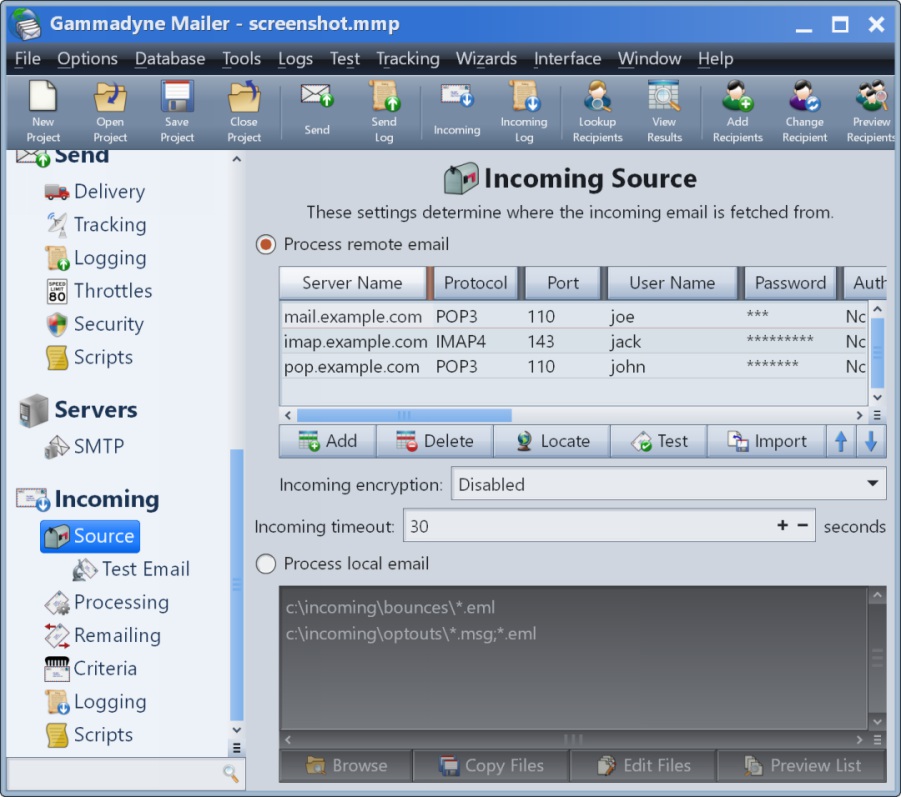
Task: Select the Process remote email option
Action: (x=266, y=244)
